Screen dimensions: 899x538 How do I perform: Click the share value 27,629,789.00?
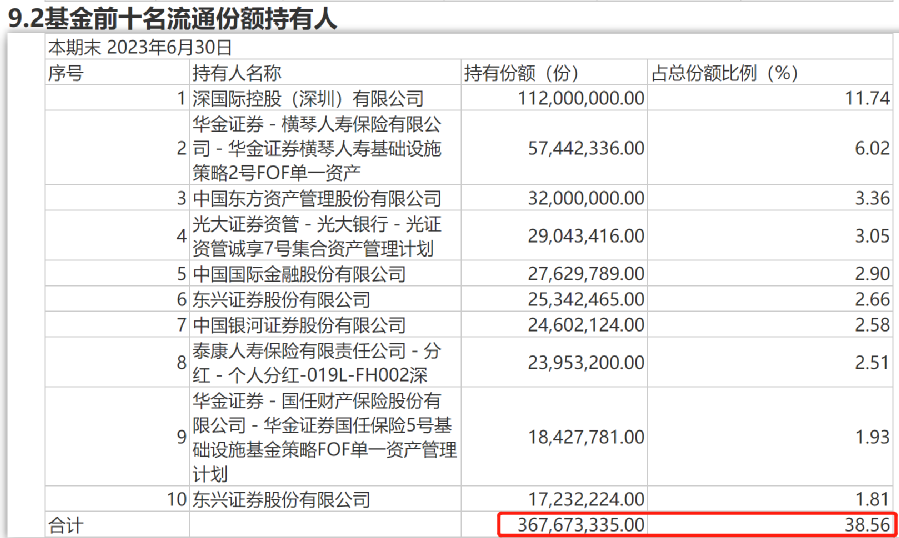point(586,274)
